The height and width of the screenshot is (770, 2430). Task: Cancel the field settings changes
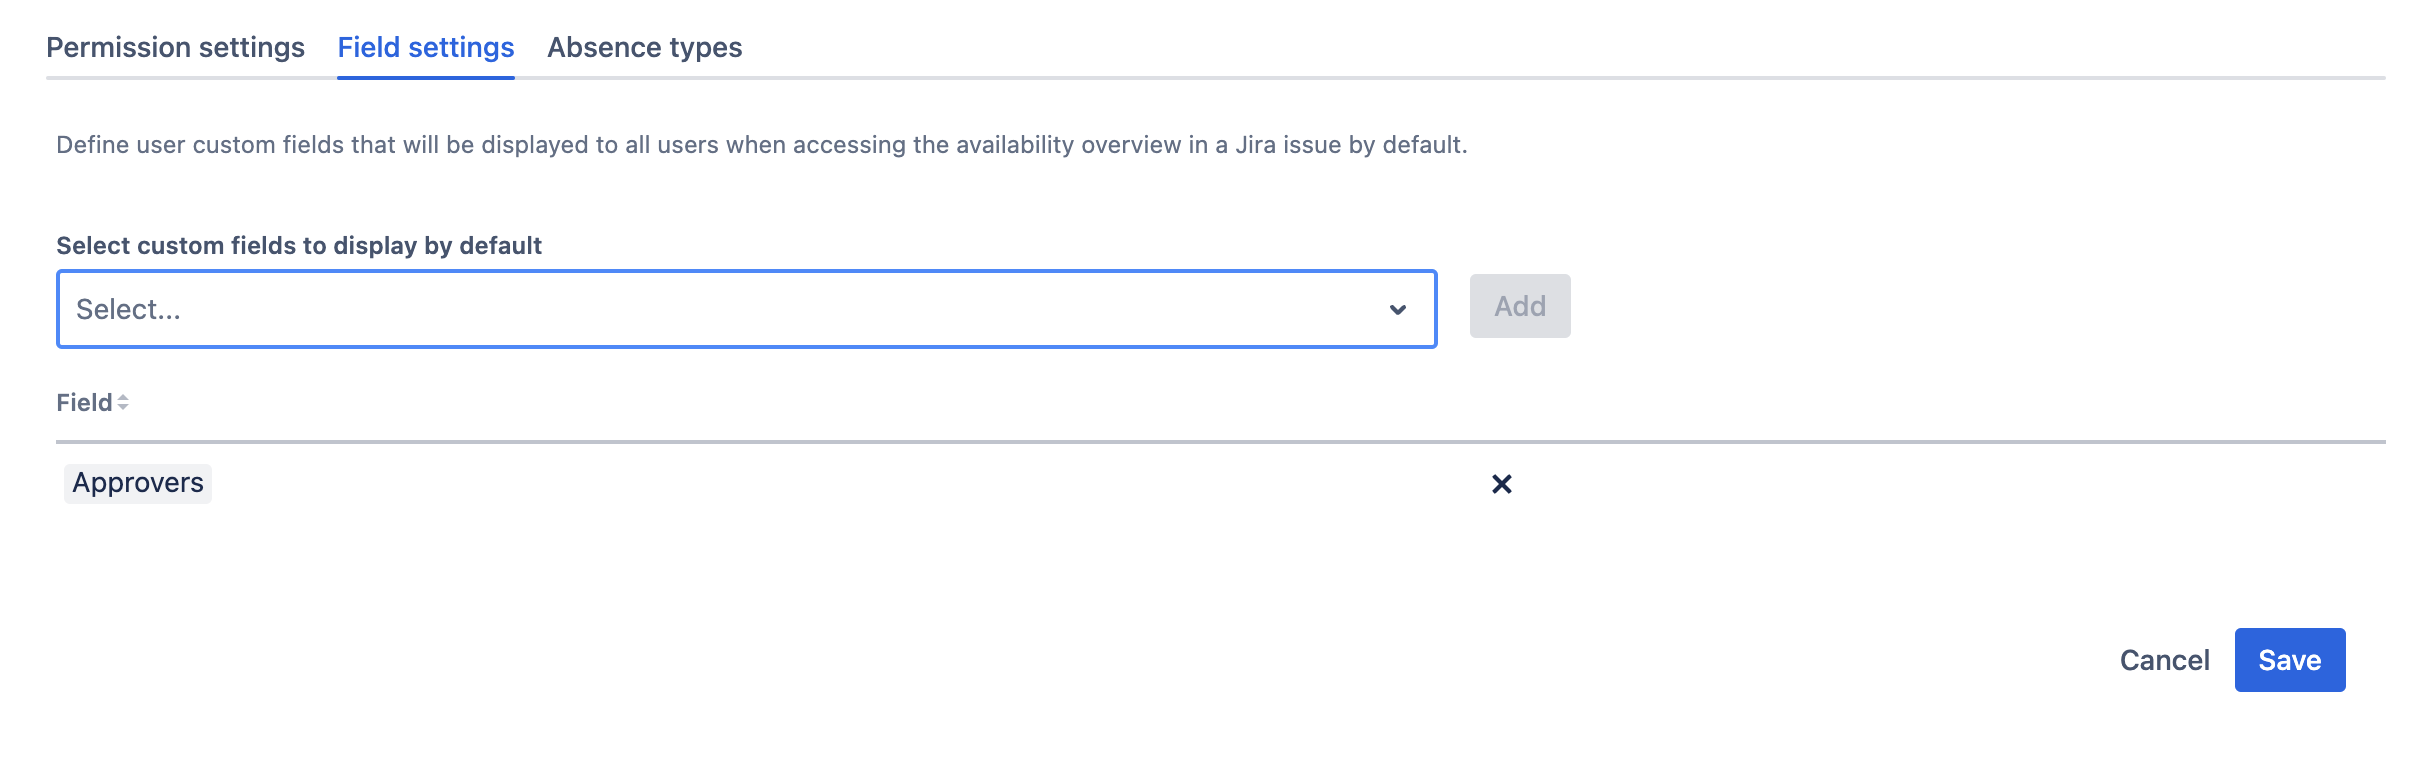point(2164,660)
